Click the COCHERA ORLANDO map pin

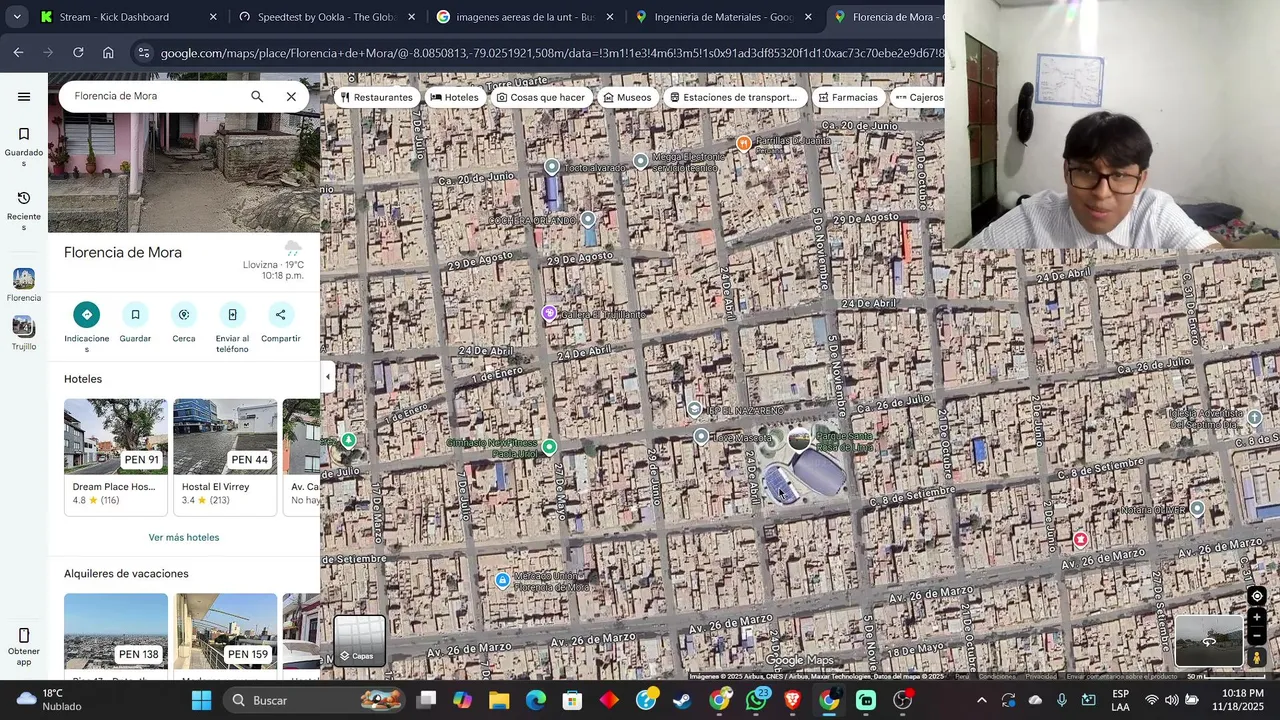[588, 219]
